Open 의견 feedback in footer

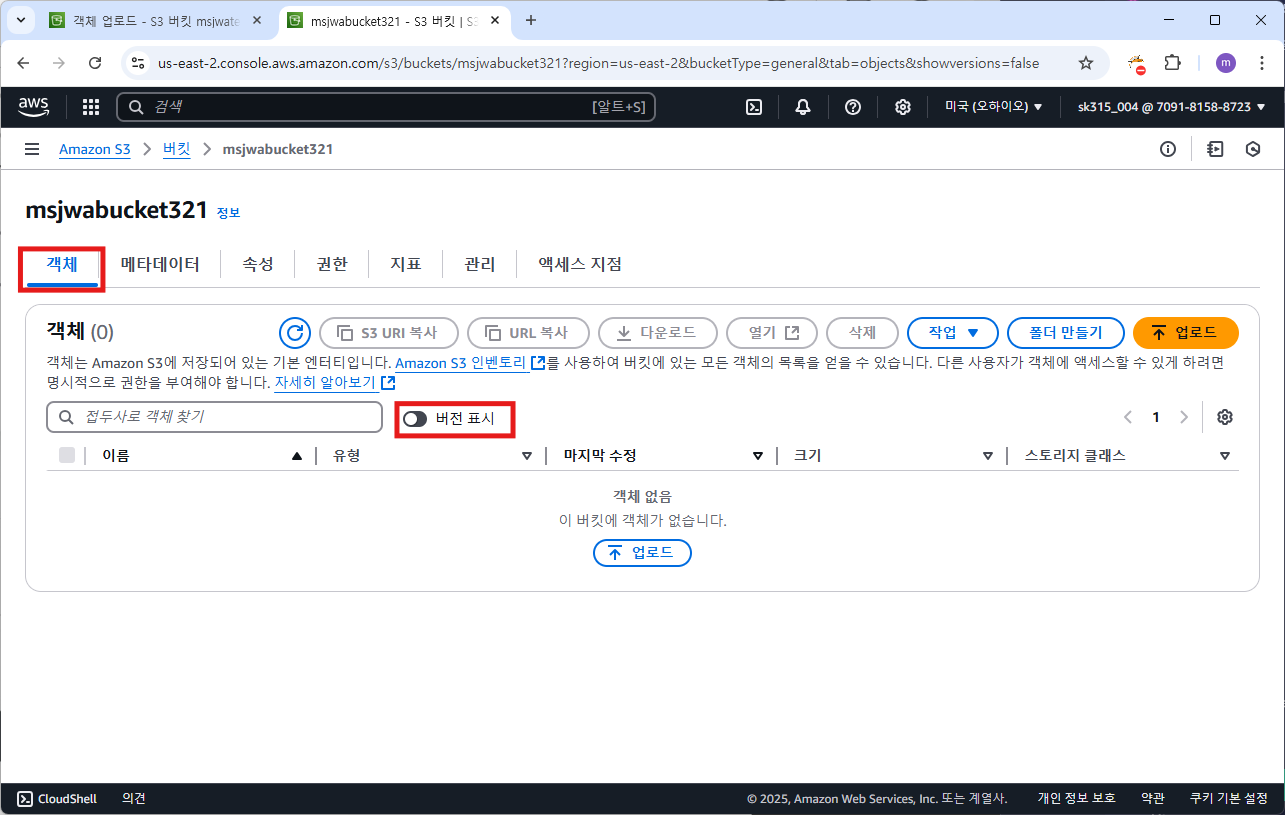134,799
